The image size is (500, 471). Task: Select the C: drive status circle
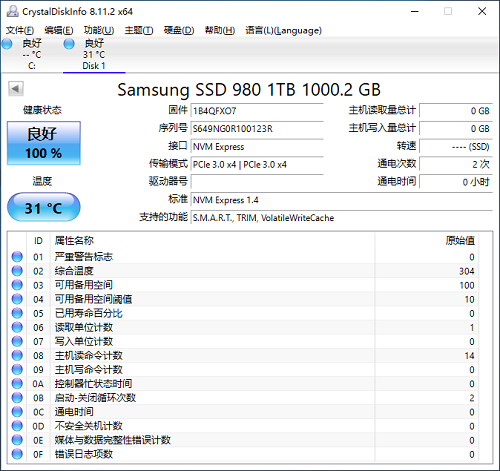(x=7, y=44)
